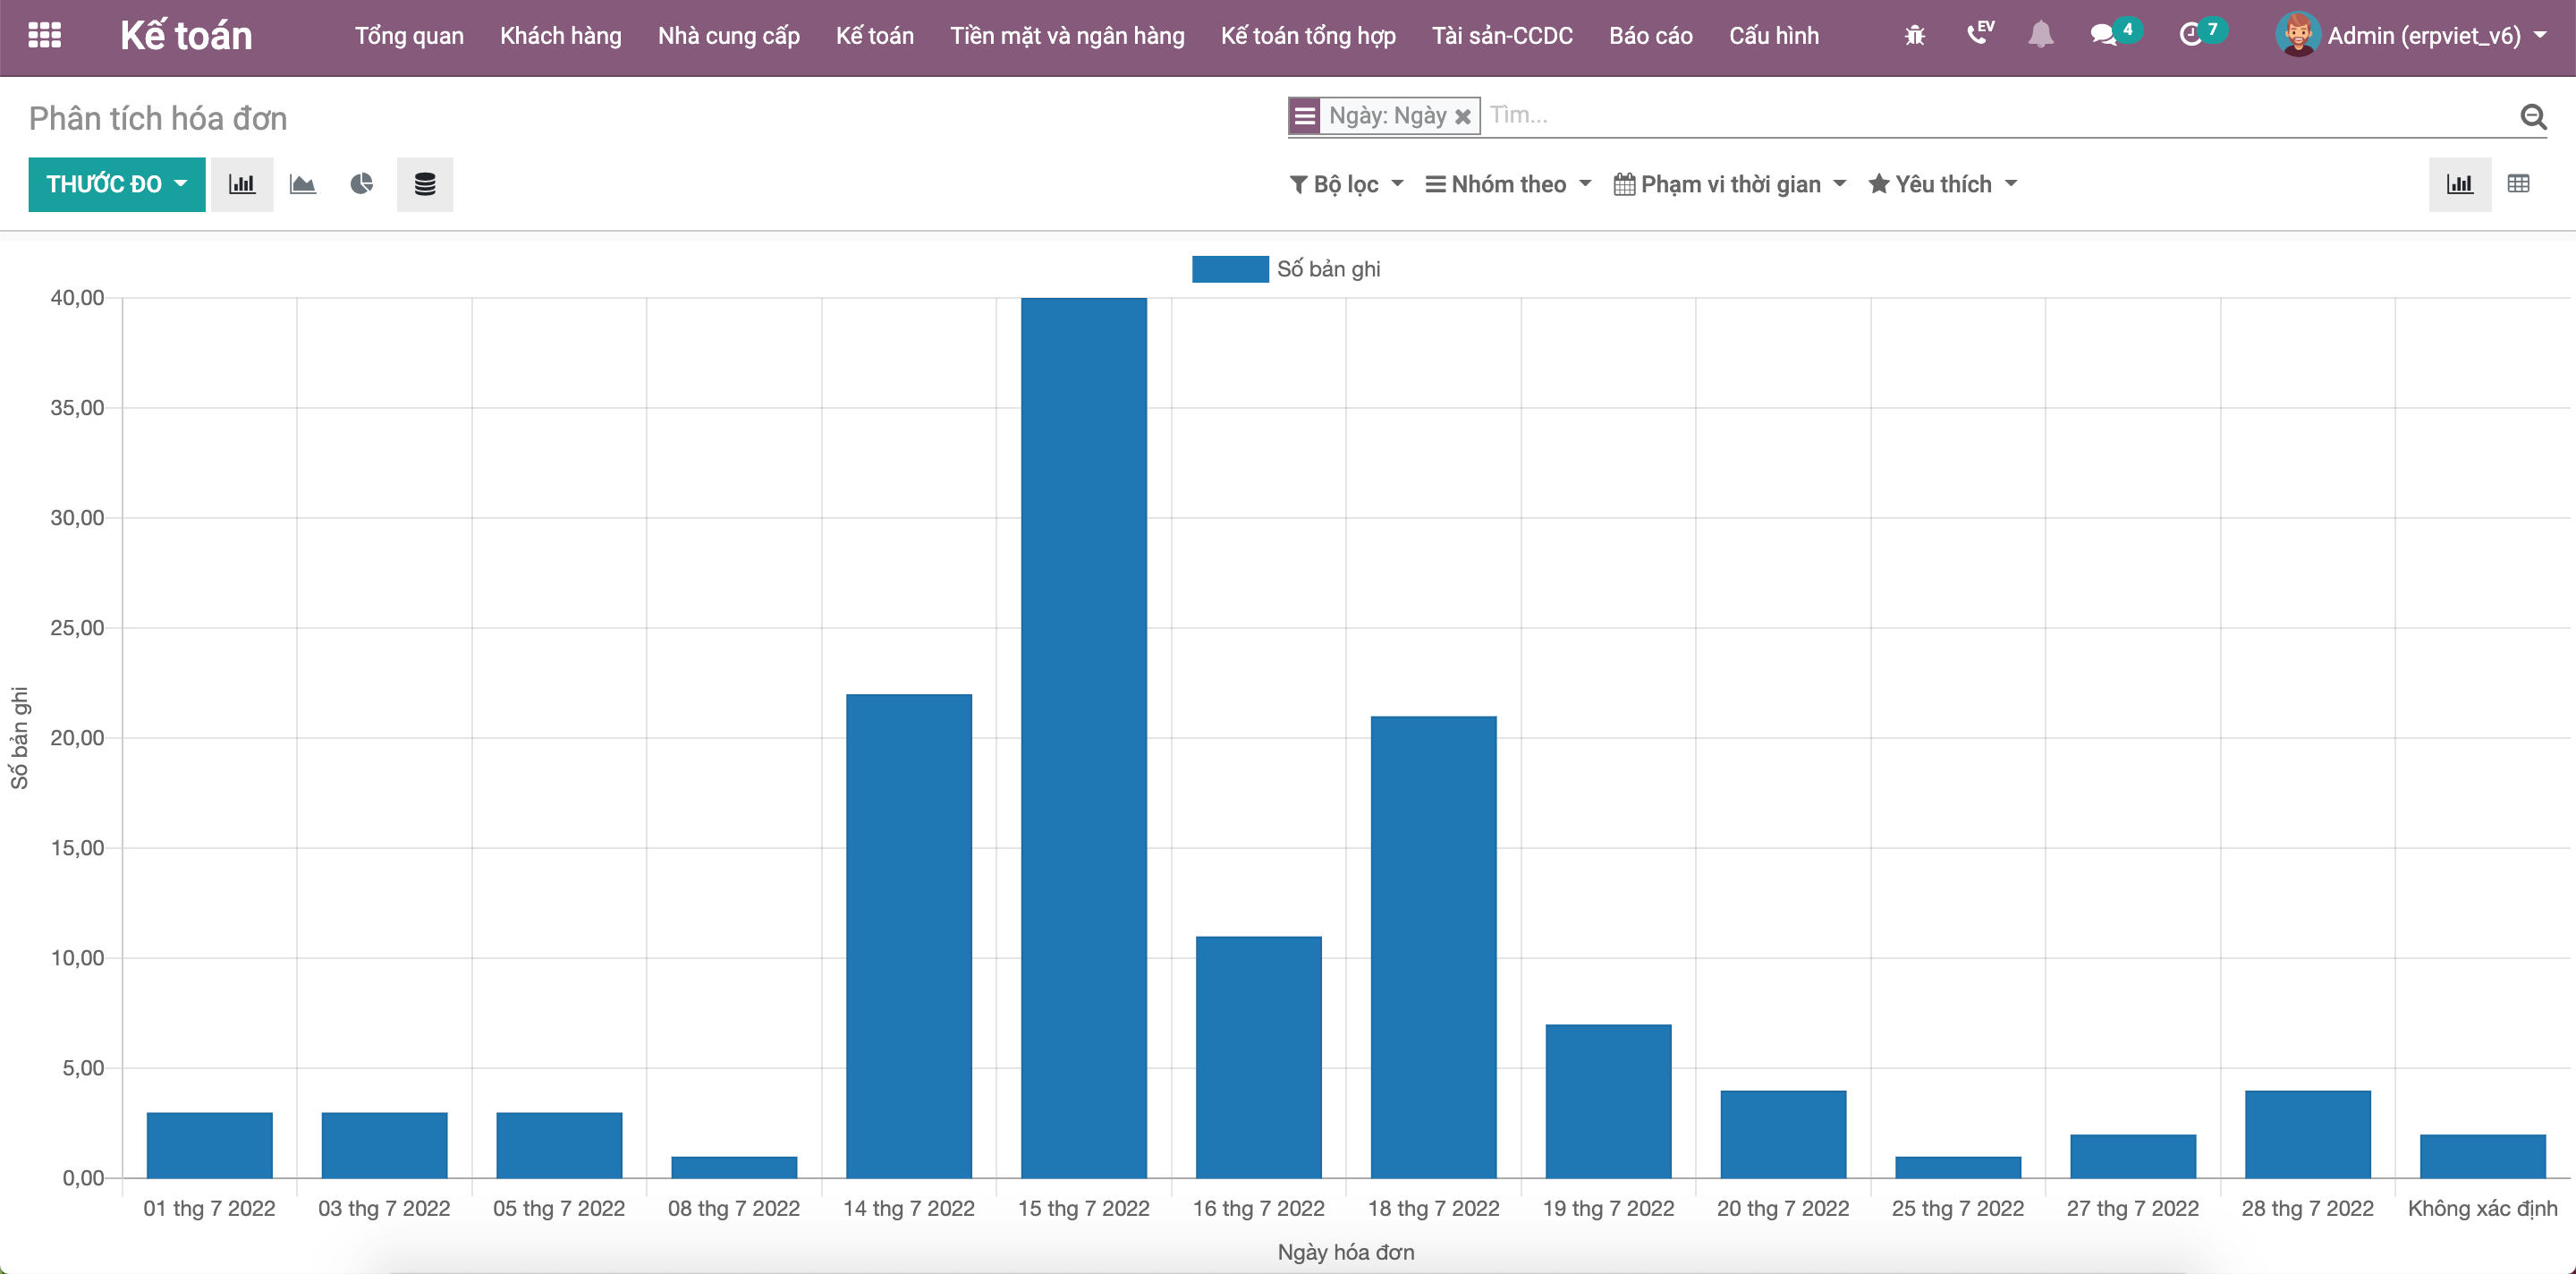Click the search magnifier icon
Screen dimensions: 2576x1274
(2533, 117)
